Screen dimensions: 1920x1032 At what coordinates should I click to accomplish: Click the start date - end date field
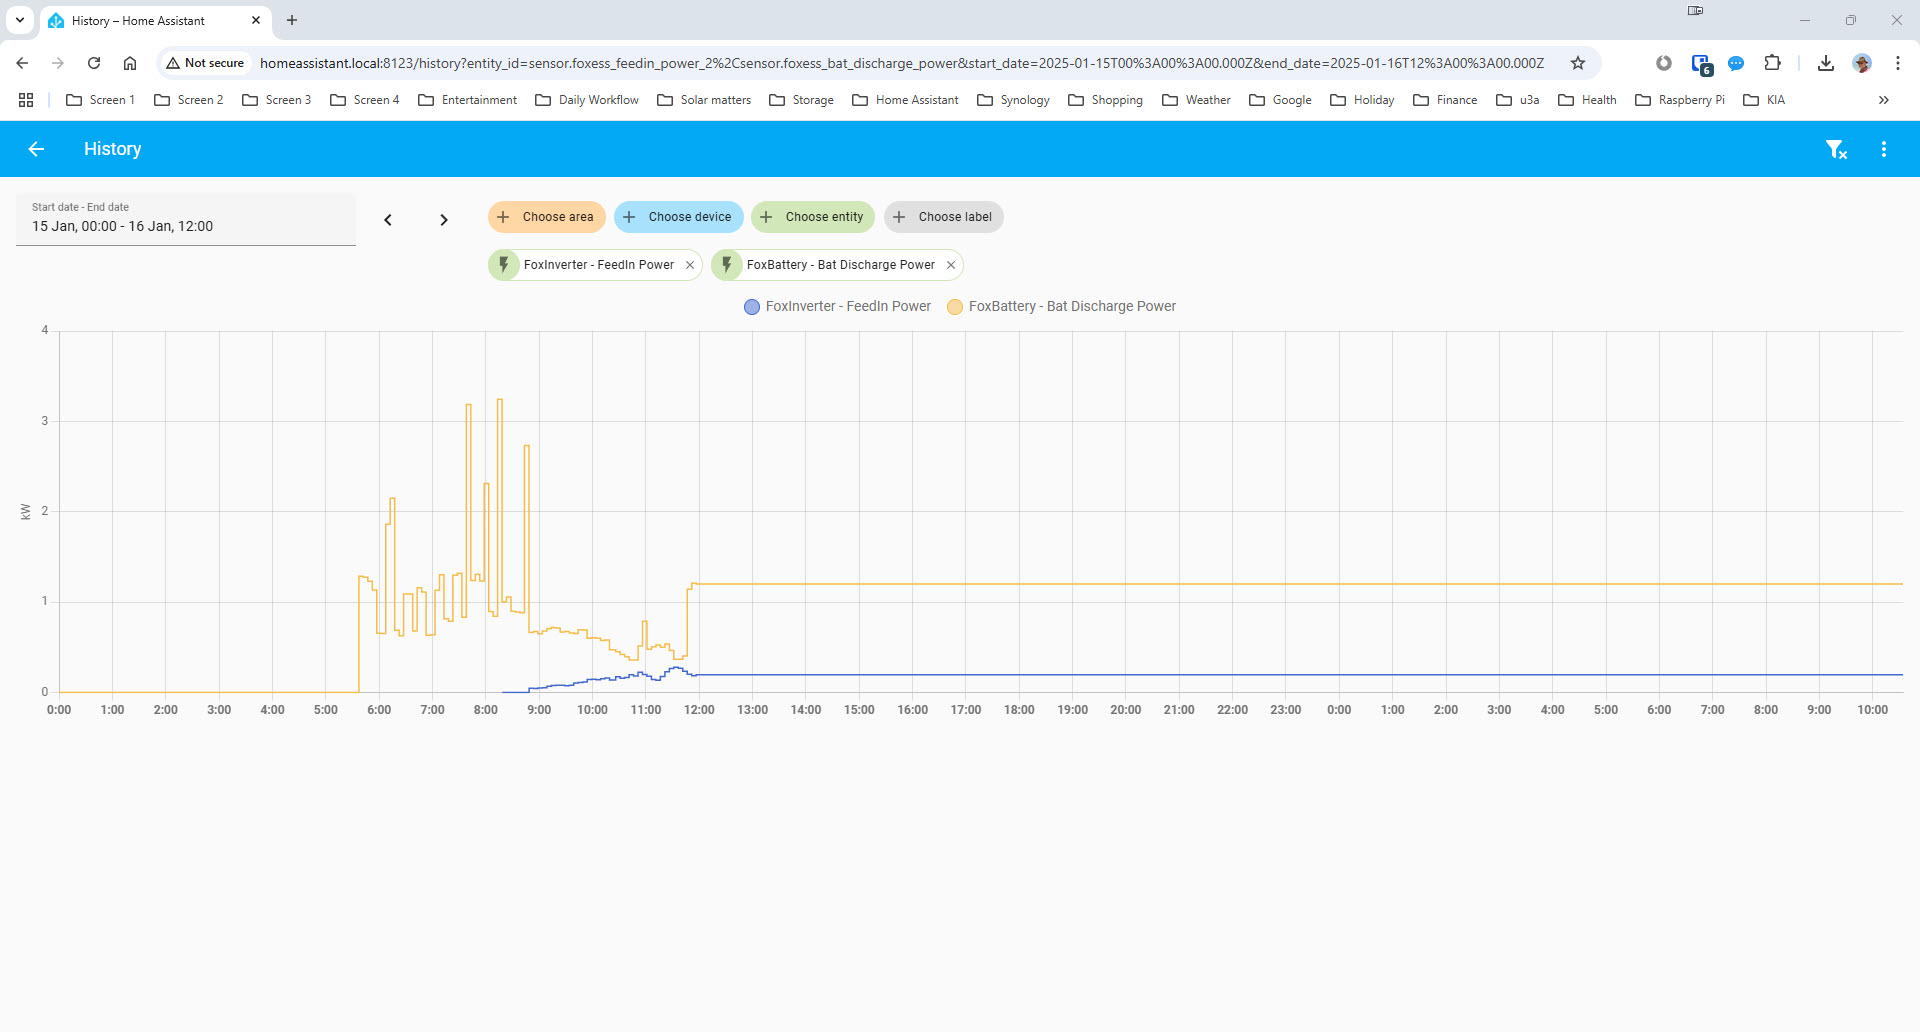tap(186, 219)
